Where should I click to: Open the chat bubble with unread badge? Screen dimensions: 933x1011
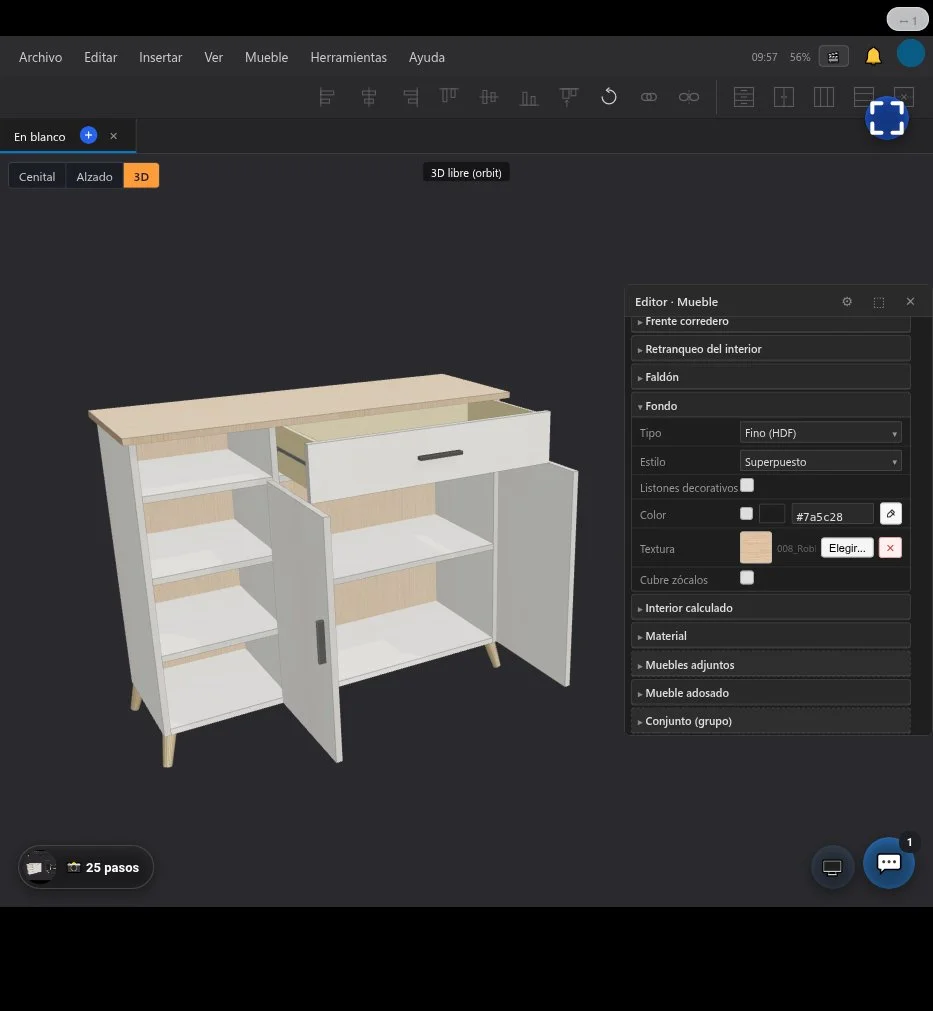coord(889,863)
